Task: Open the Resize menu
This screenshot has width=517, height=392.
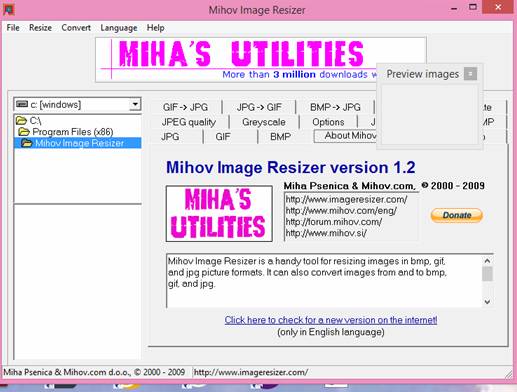Action: pyautogui.click(x=40, y=28)
